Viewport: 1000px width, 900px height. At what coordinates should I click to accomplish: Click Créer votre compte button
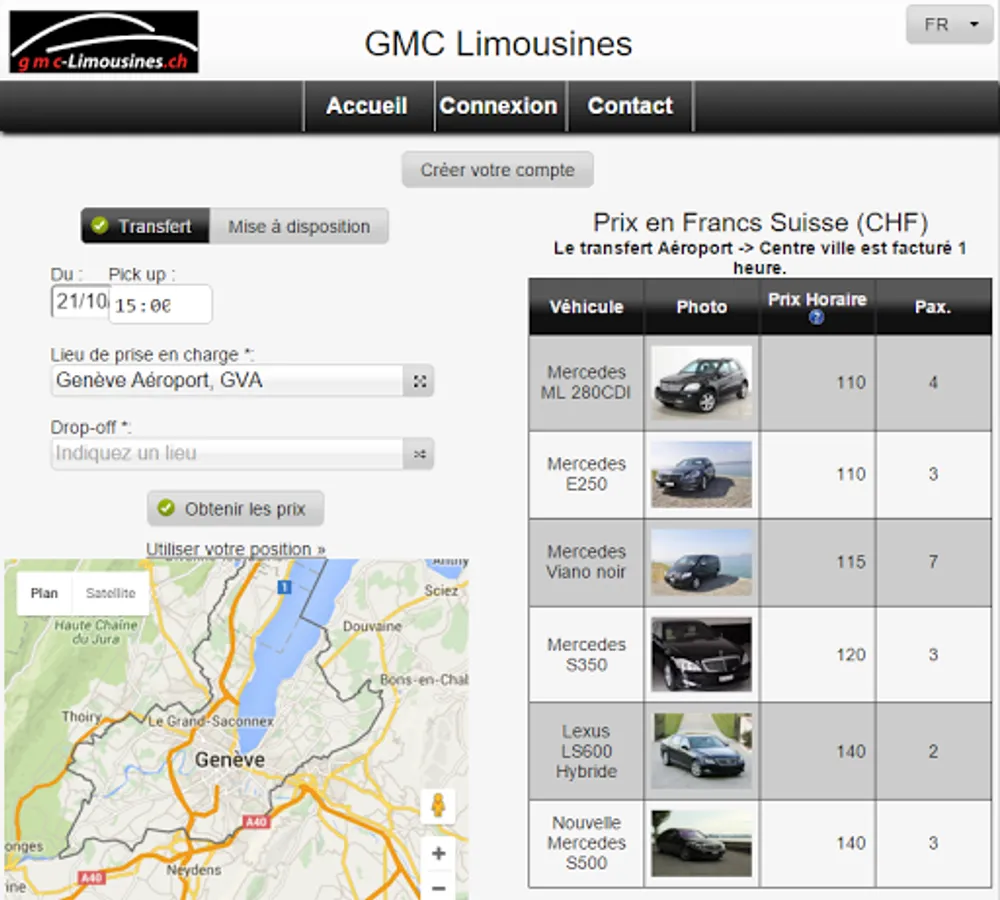coord(497,170)
